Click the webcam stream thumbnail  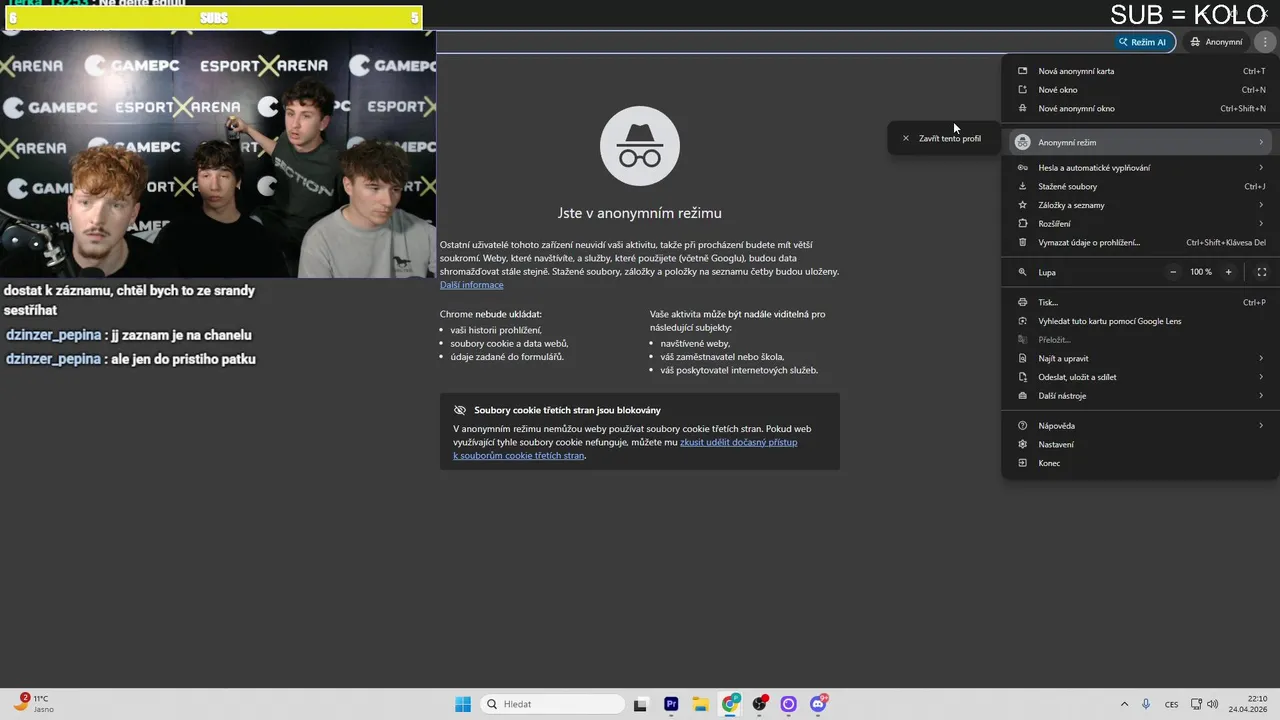pyautogui.click(x=218, y=153)
